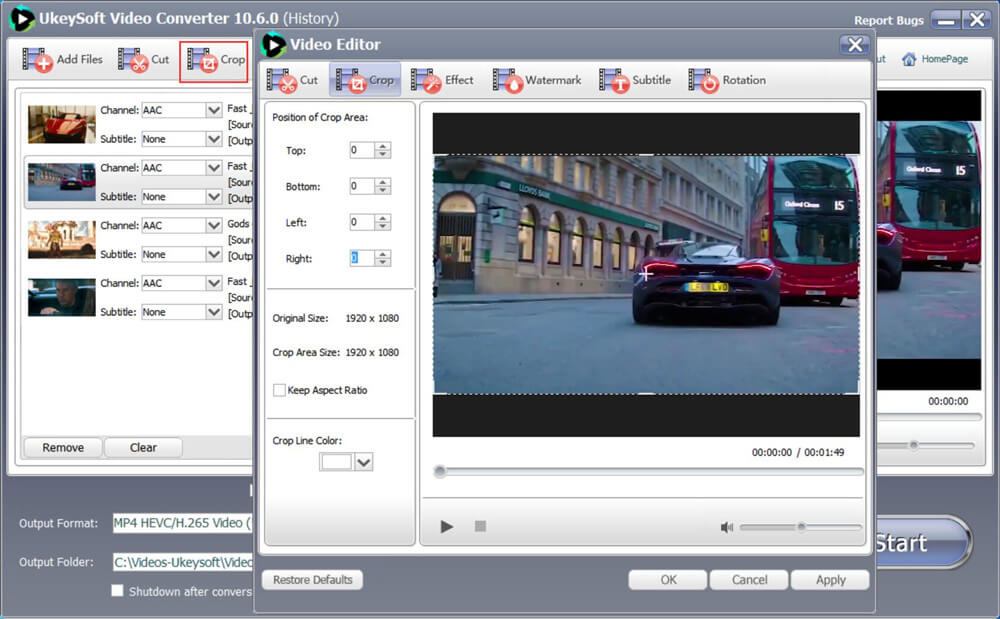
Task: Select the red sports car video thumbnail
Action: click(x=62, y=124)
